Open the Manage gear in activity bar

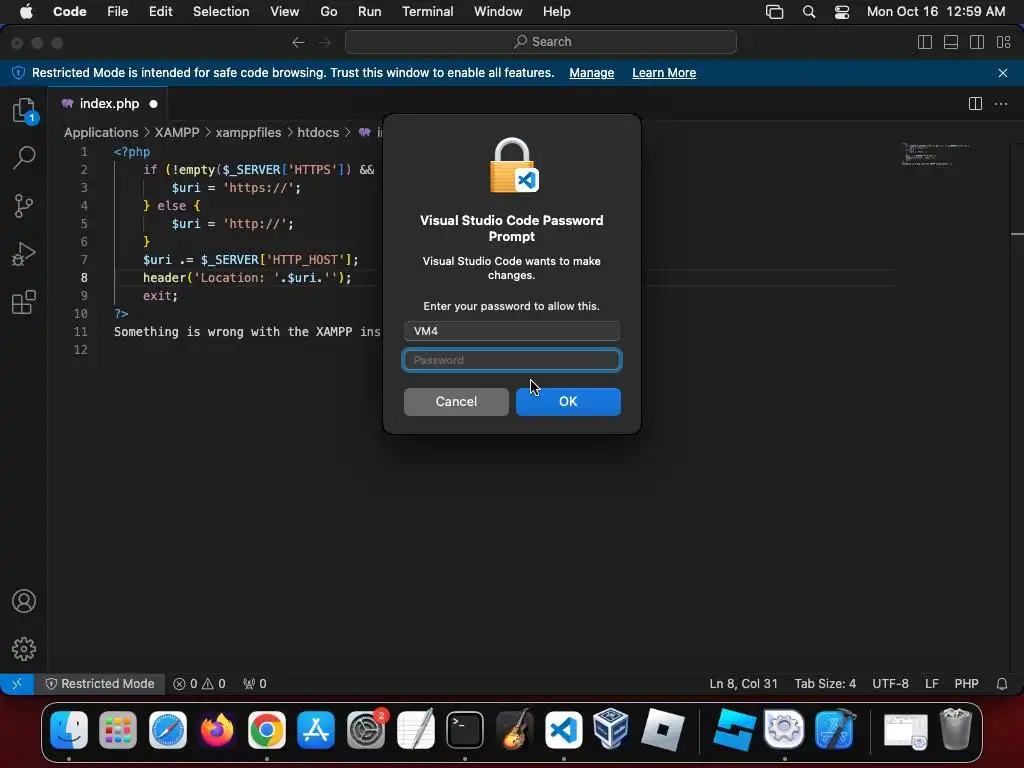[x=24, y=649]
